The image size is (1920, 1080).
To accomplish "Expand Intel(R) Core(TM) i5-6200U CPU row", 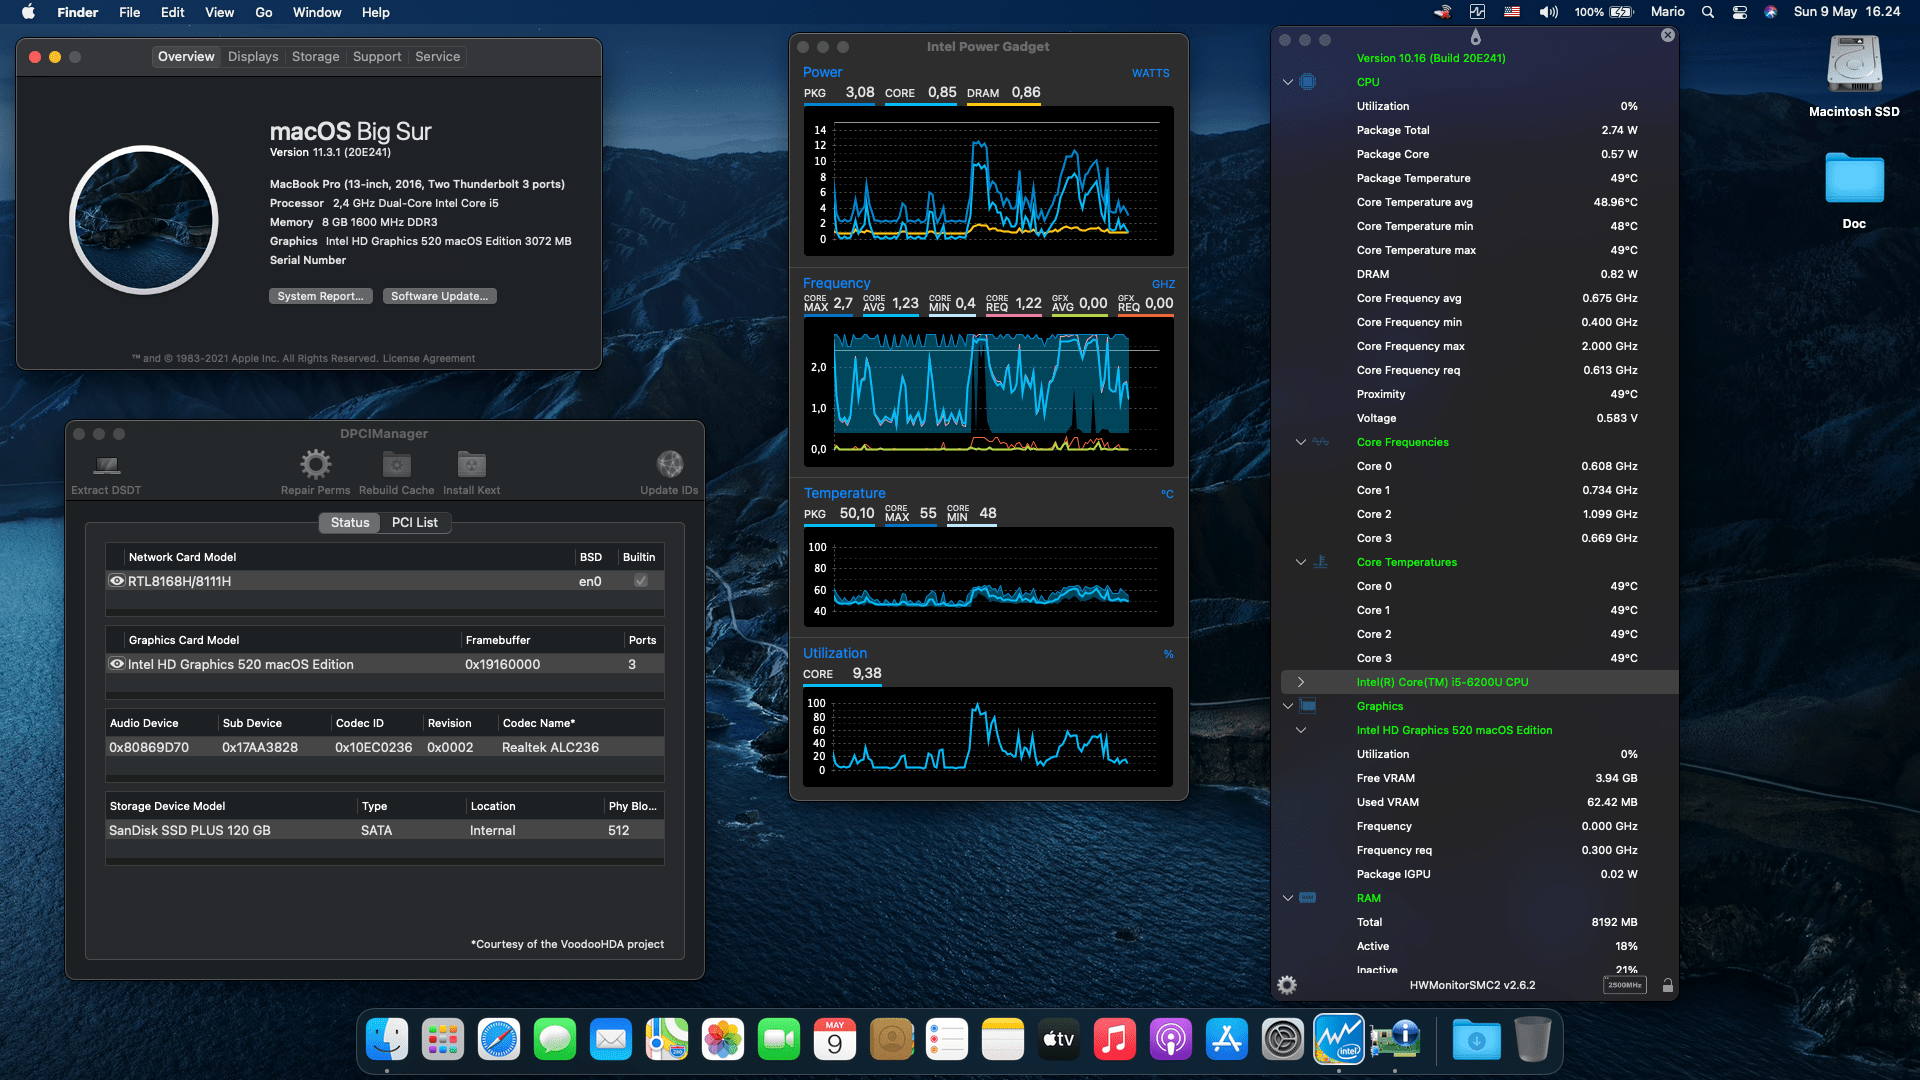I will pyautogui.click(x=1301, y=682).
